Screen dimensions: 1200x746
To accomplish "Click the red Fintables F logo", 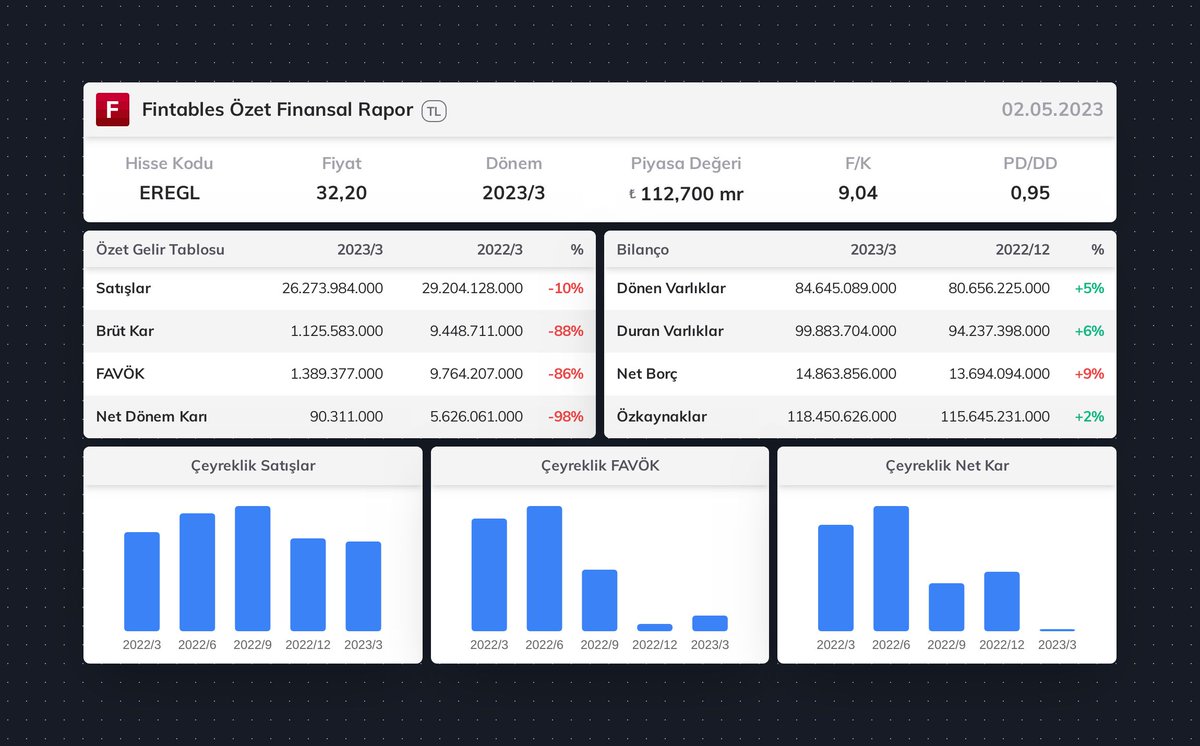I will (x=112, y=110).
